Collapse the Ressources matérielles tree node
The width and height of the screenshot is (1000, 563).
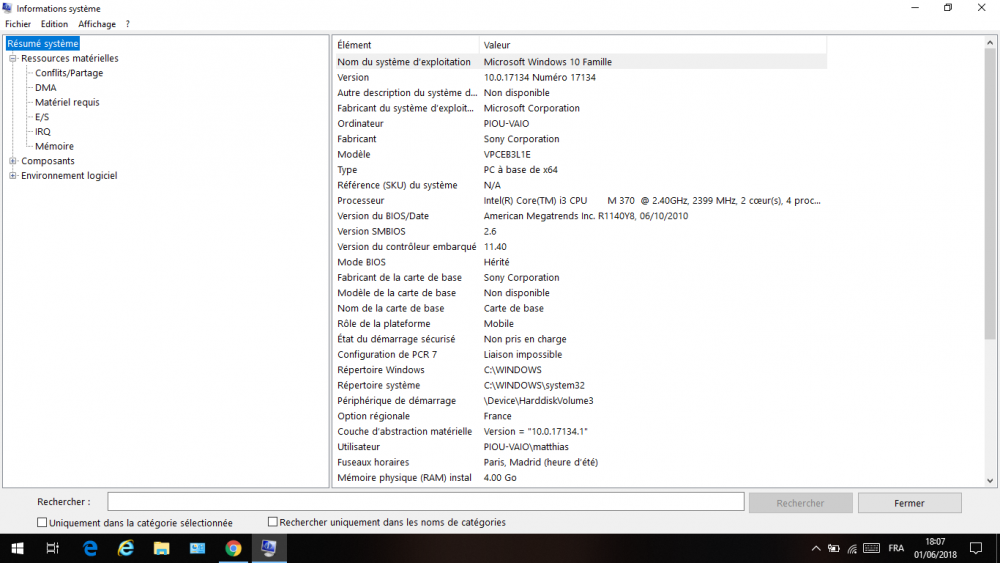pyautogui.click(x=13, y=58)
